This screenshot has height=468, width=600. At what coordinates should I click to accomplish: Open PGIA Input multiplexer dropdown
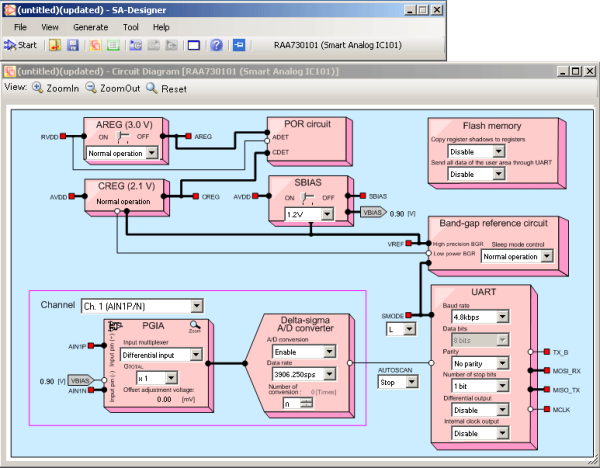[x=161, y=355]
